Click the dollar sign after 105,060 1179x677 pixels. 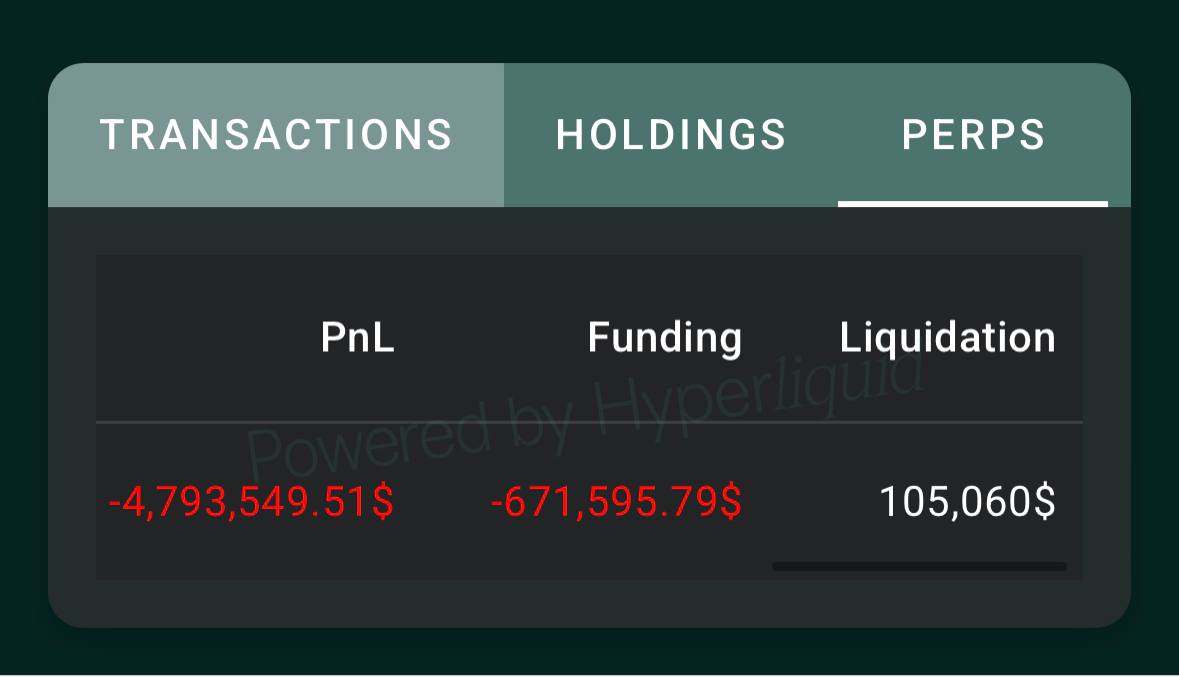tap(1044, 502)
